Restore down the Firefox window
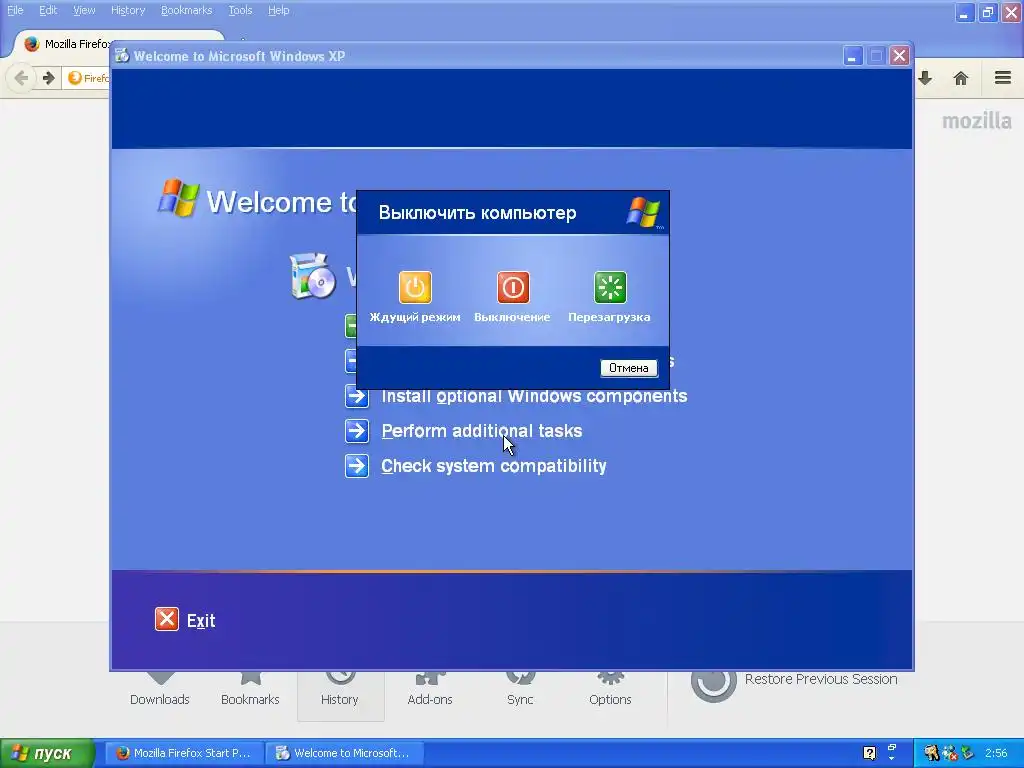Screen dimensions: 1024x768 987,12
